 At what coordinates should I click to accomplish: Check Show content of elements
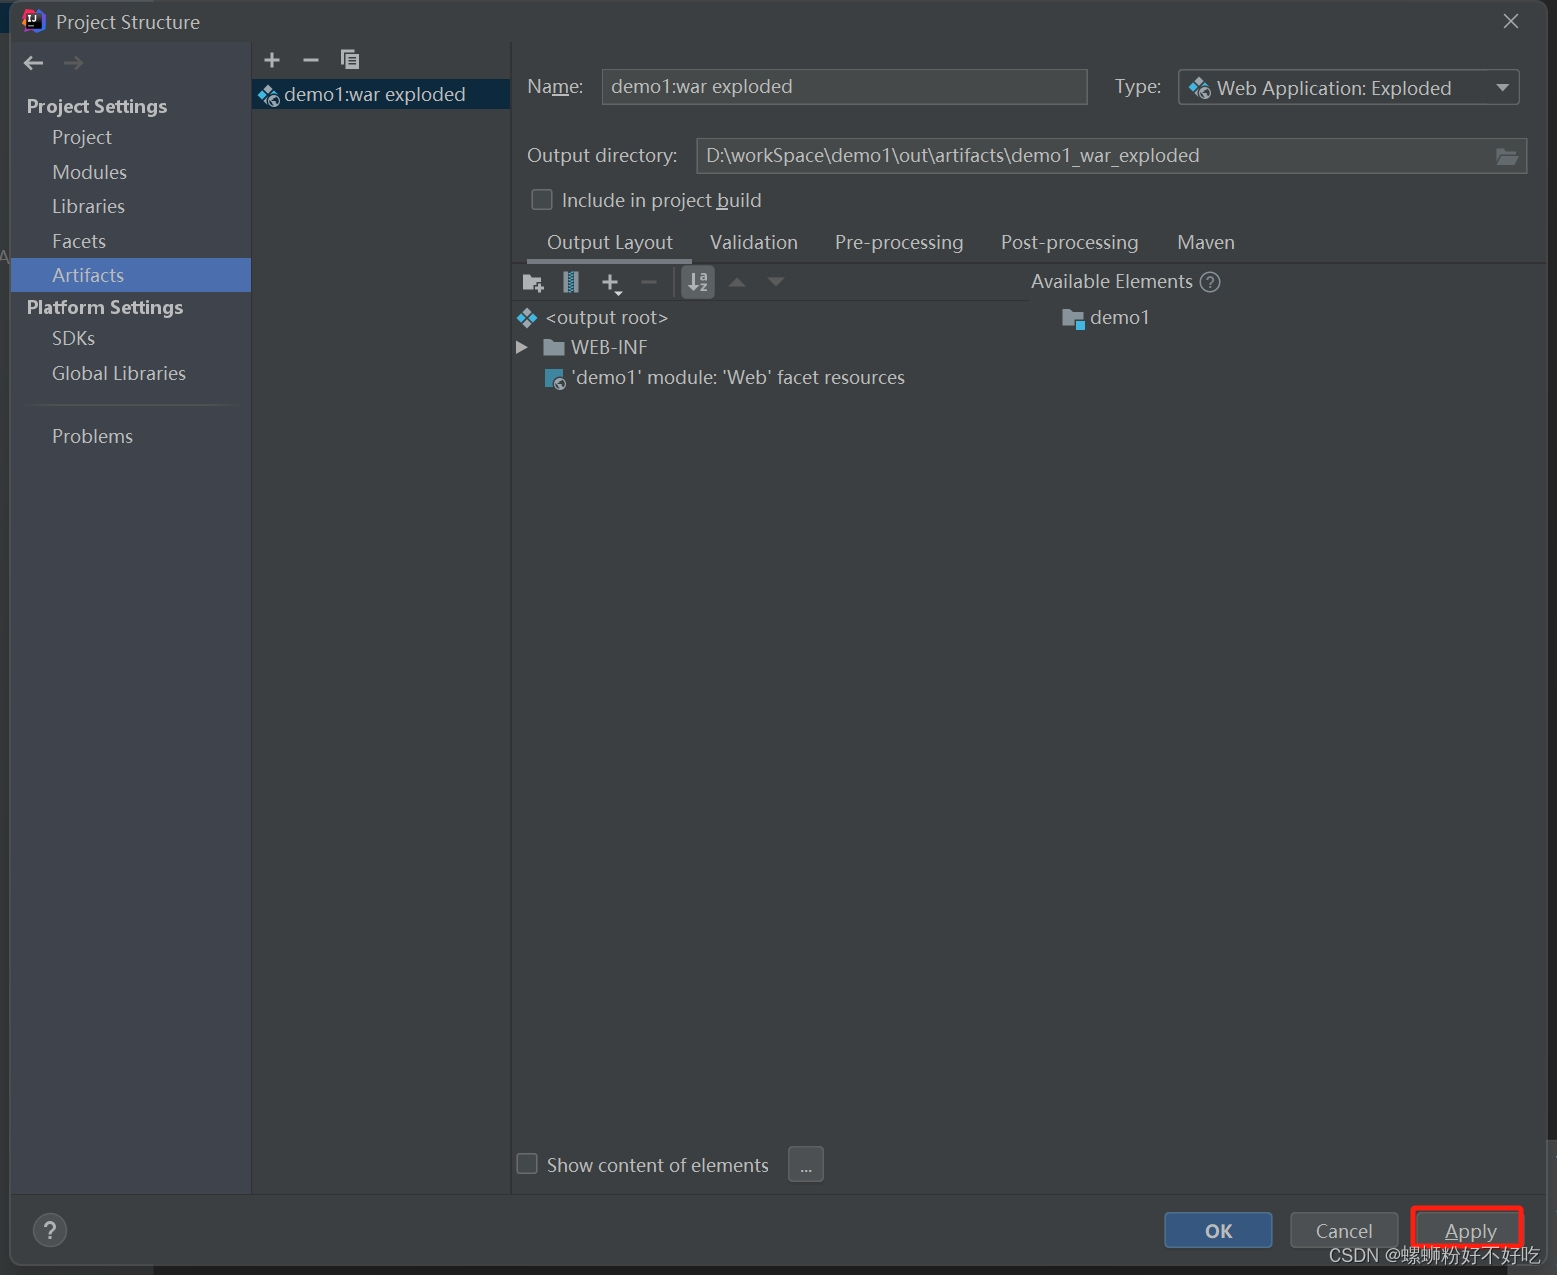pyautogui.click(x=527, y=1164)
